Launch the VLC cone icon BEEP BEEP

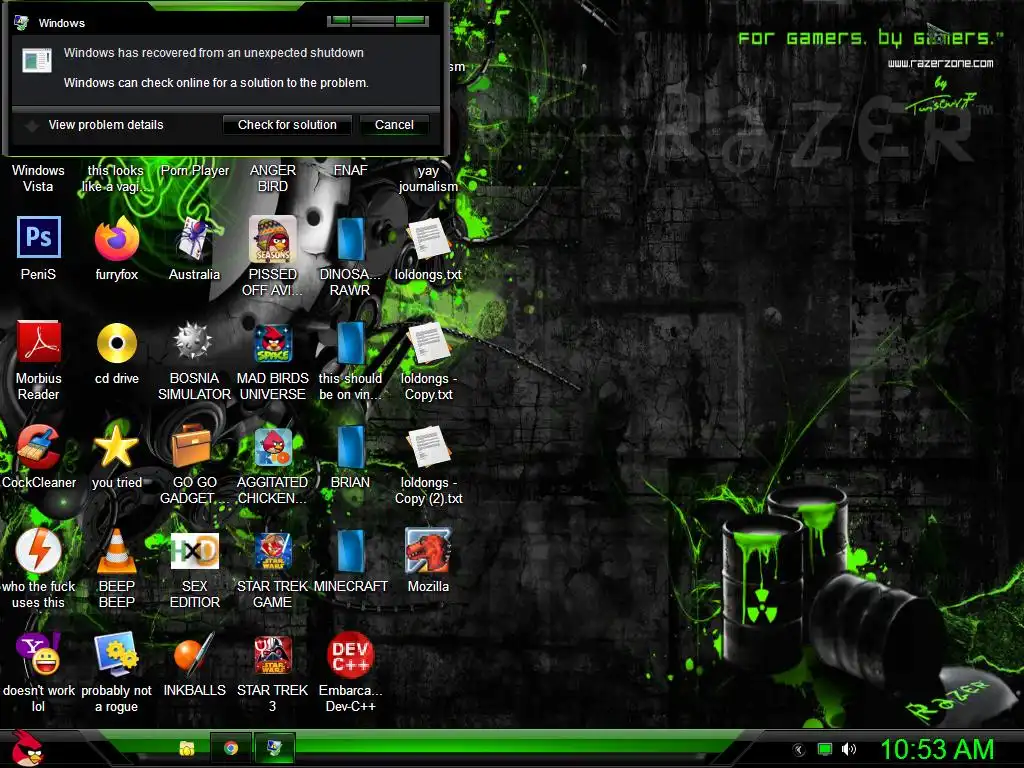[x=116, y=551]
